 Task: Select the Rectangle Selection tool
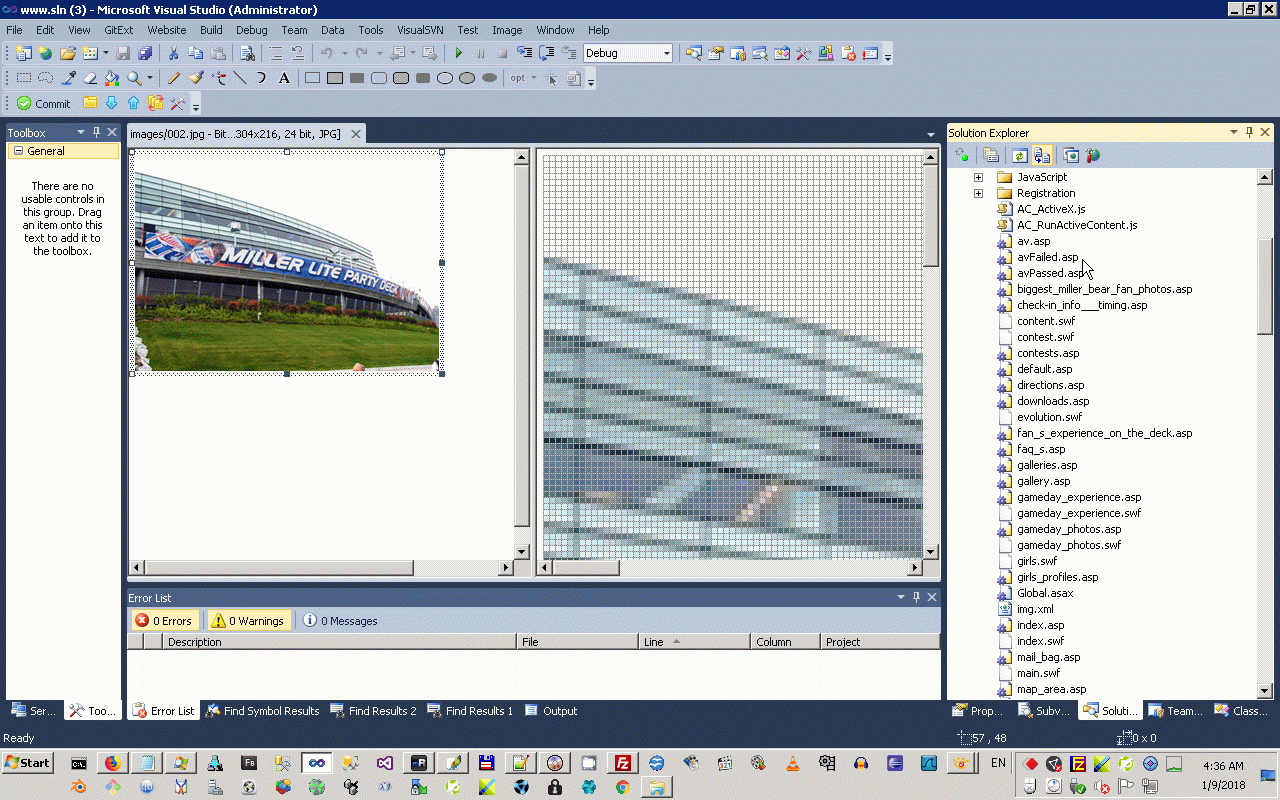(24, 78)
